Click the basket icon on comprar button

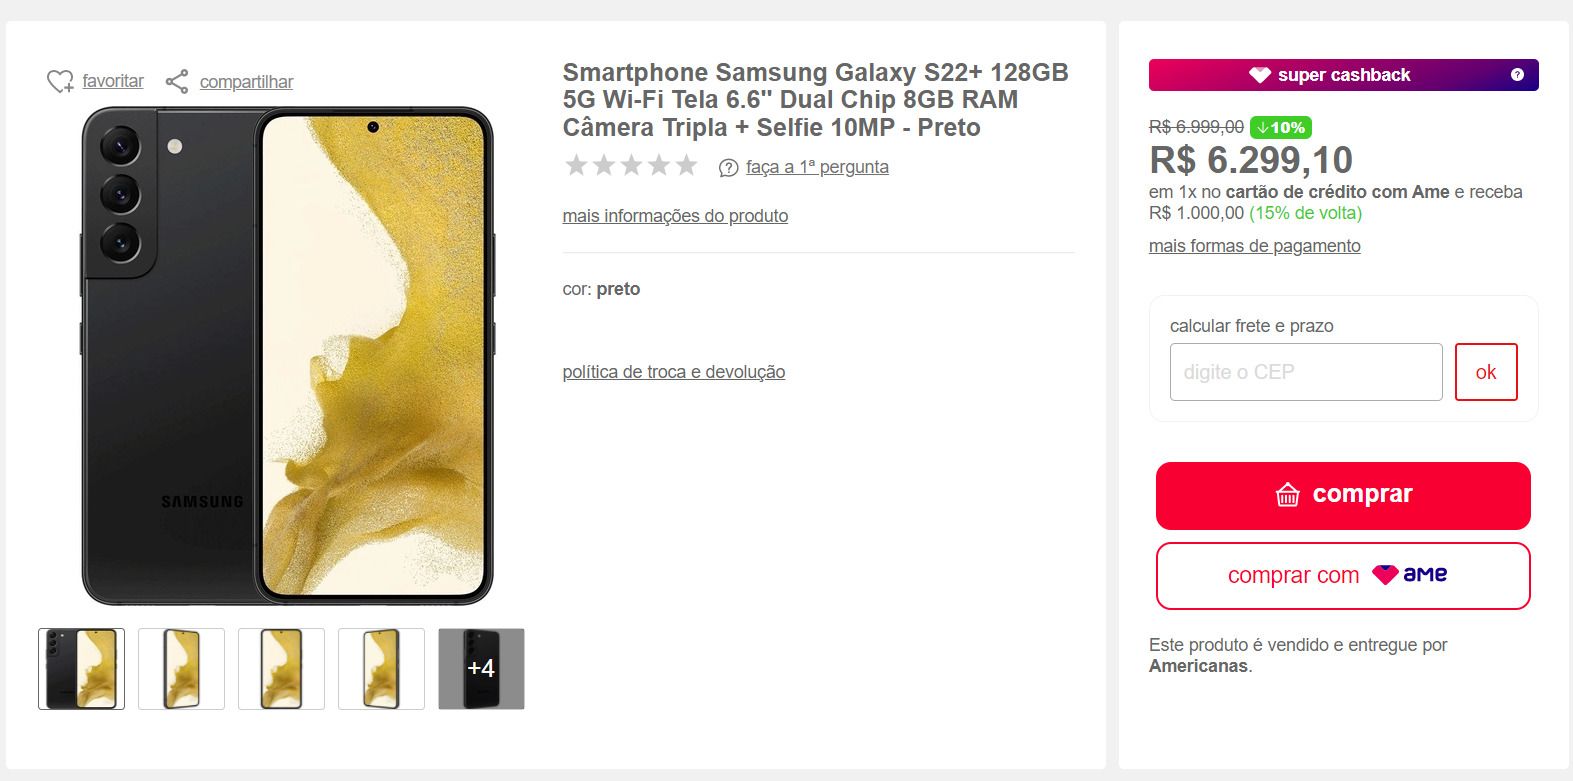point(1288,495)
